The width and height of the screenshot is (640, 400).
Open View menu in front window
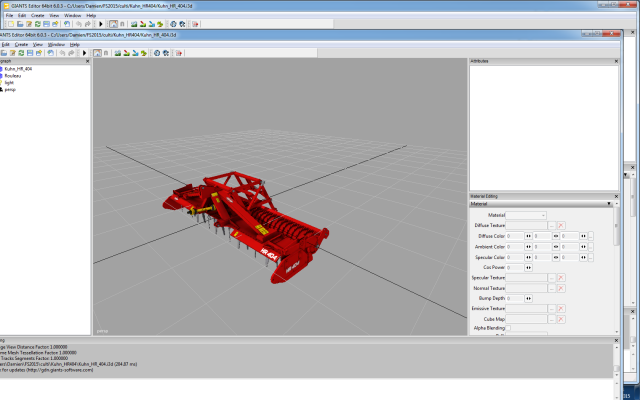(x=38, y=44)
